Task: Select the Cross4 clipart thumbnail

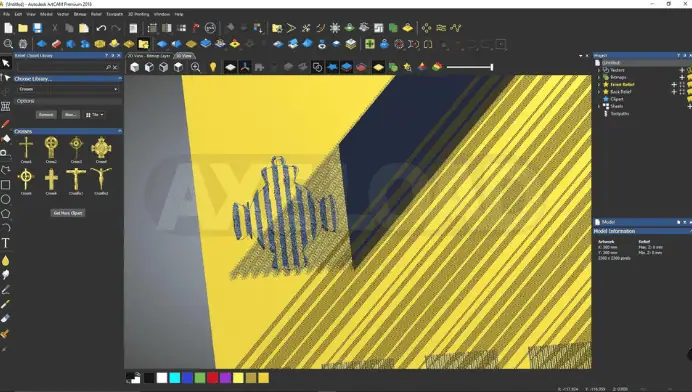Action: [x=101, y=150]
